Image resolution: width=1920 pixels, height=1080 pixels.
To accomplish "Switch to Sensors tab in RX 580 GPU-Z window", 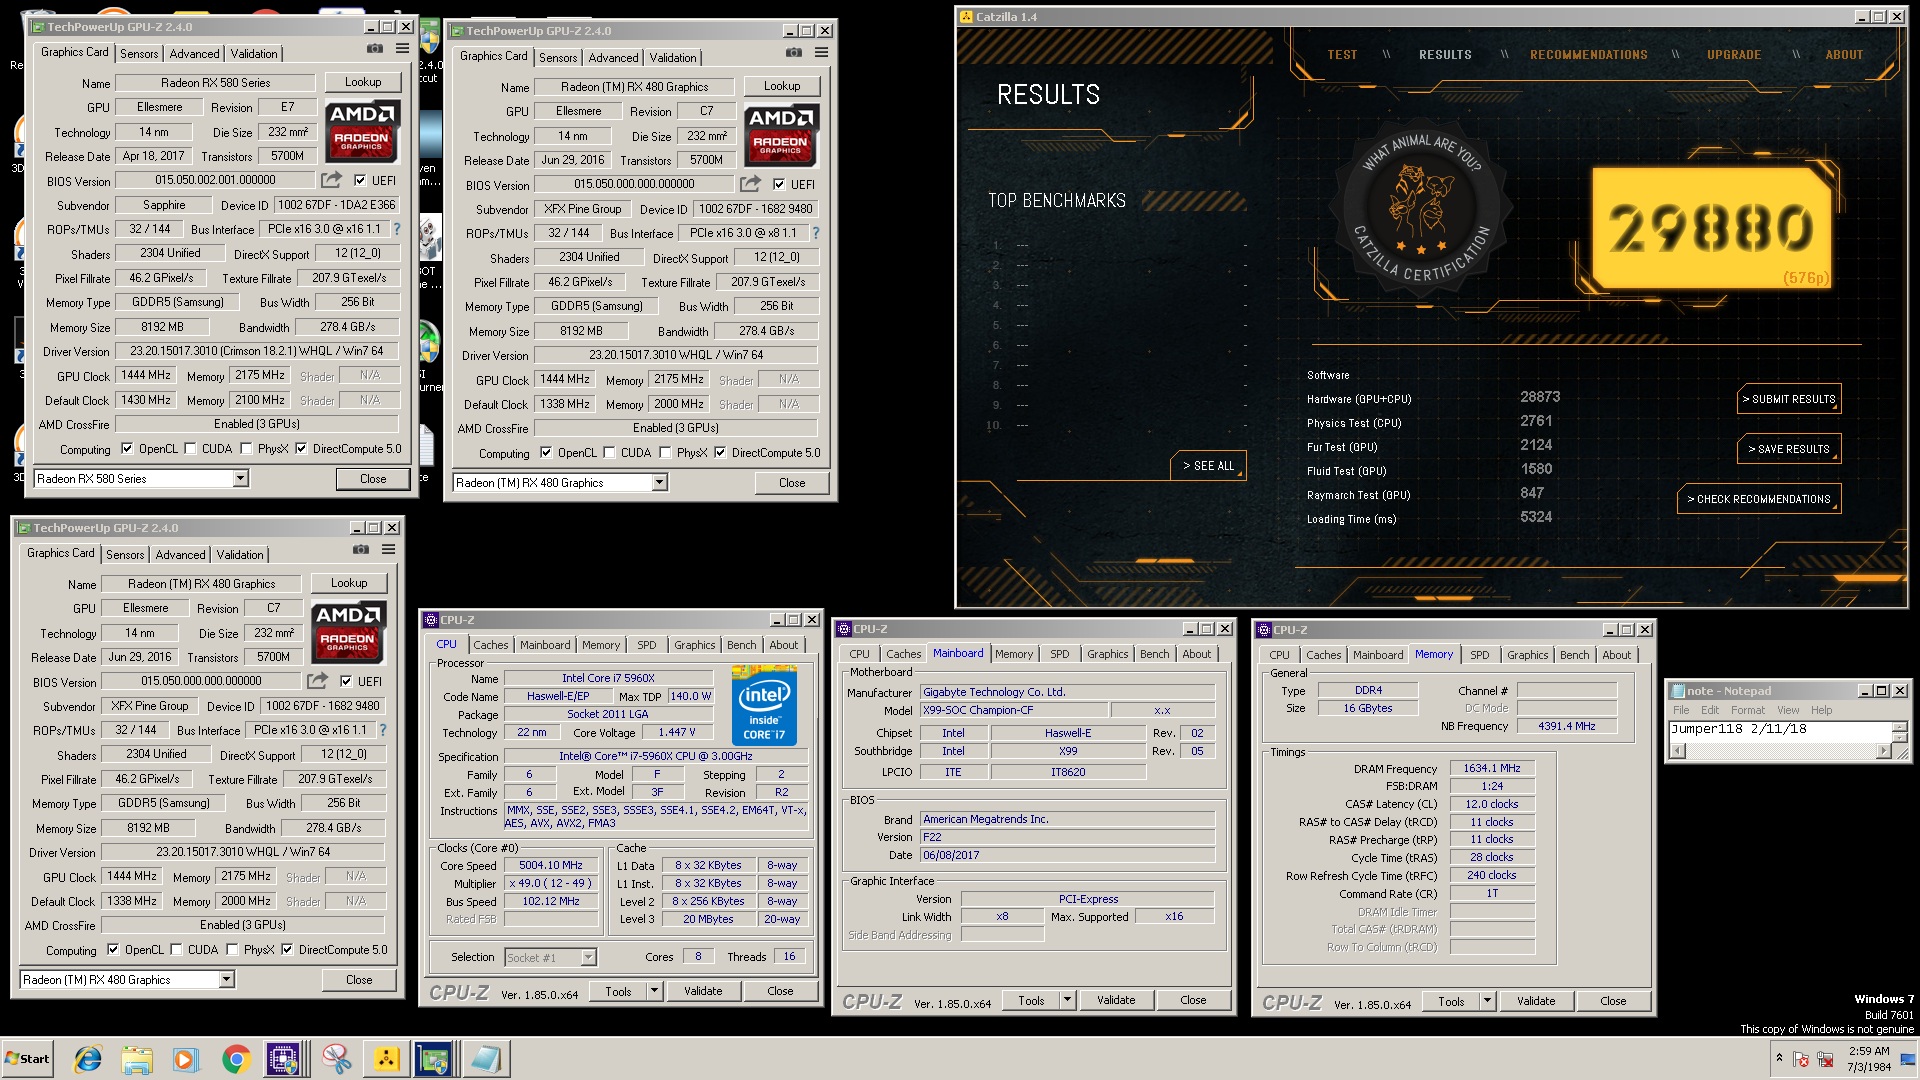I will point(139,54).
